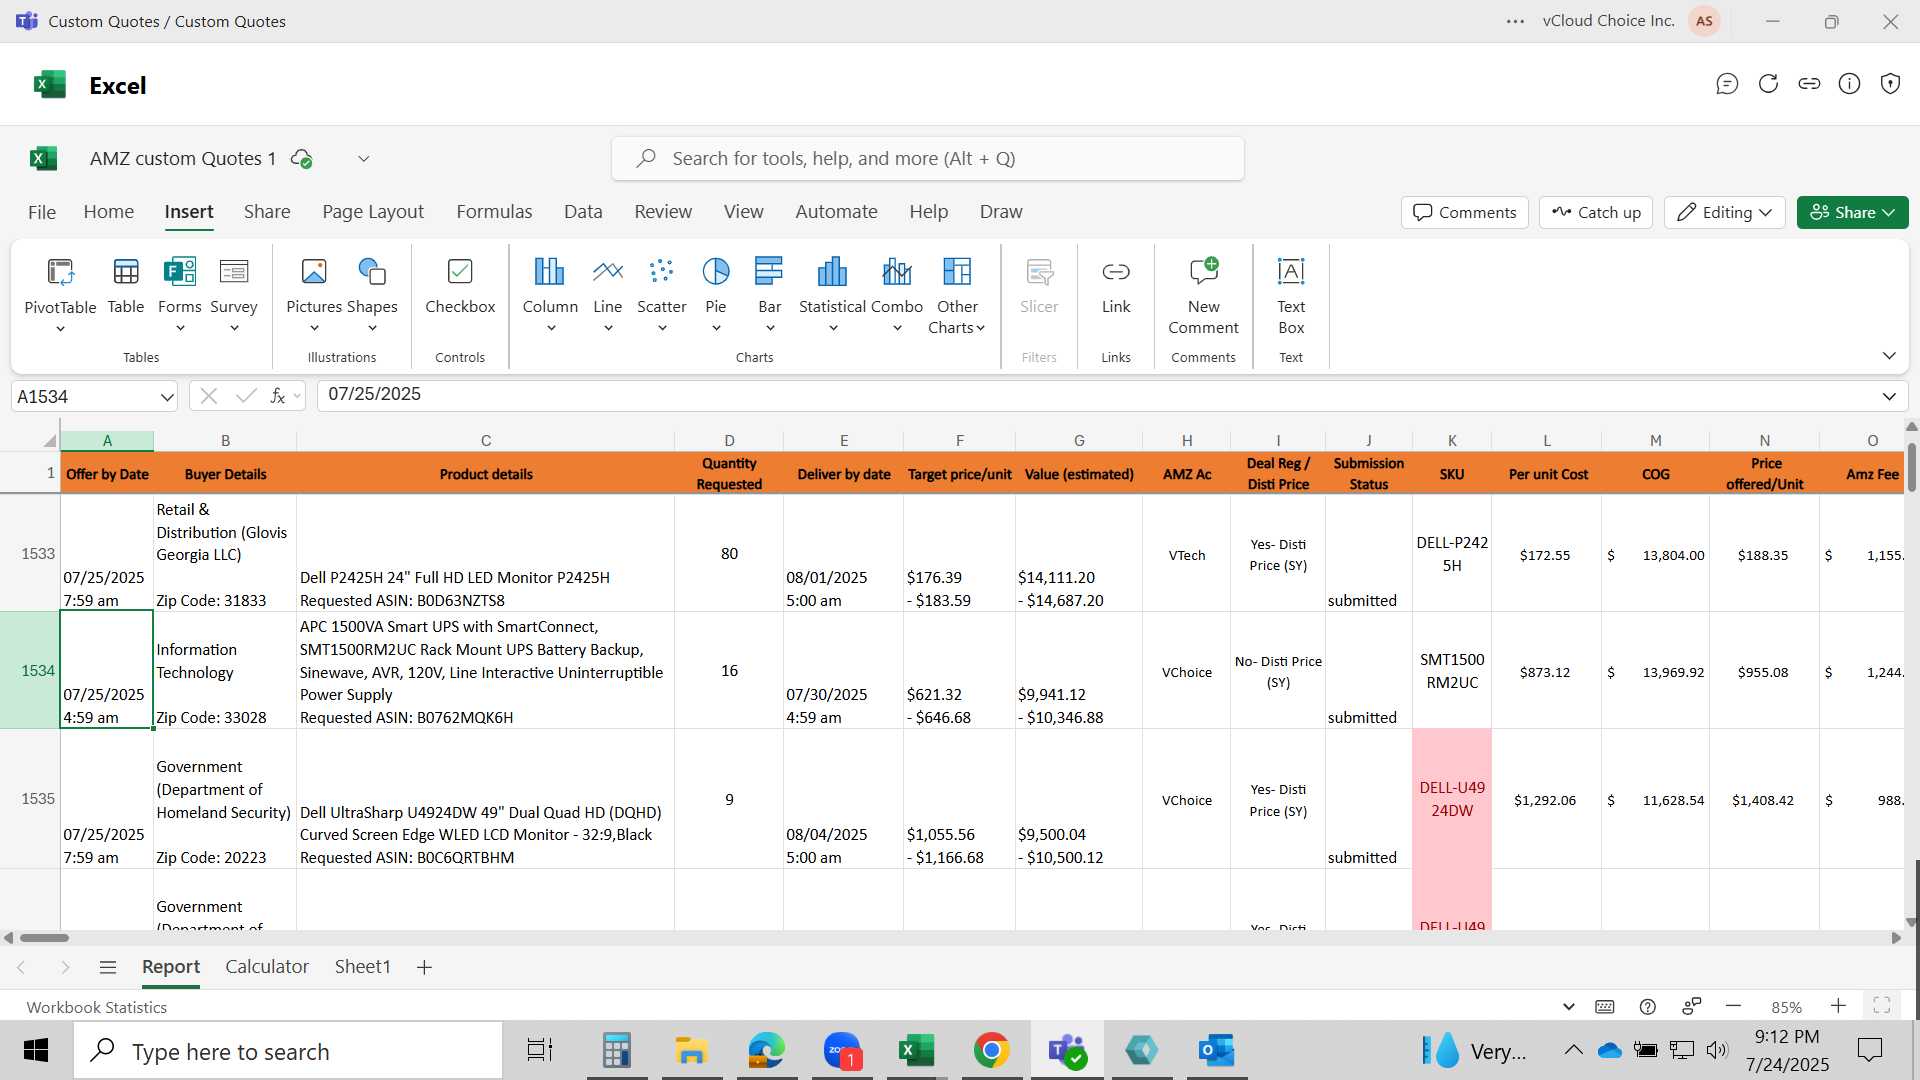Expand the Column chart dropdown arrow

(550, 328)
